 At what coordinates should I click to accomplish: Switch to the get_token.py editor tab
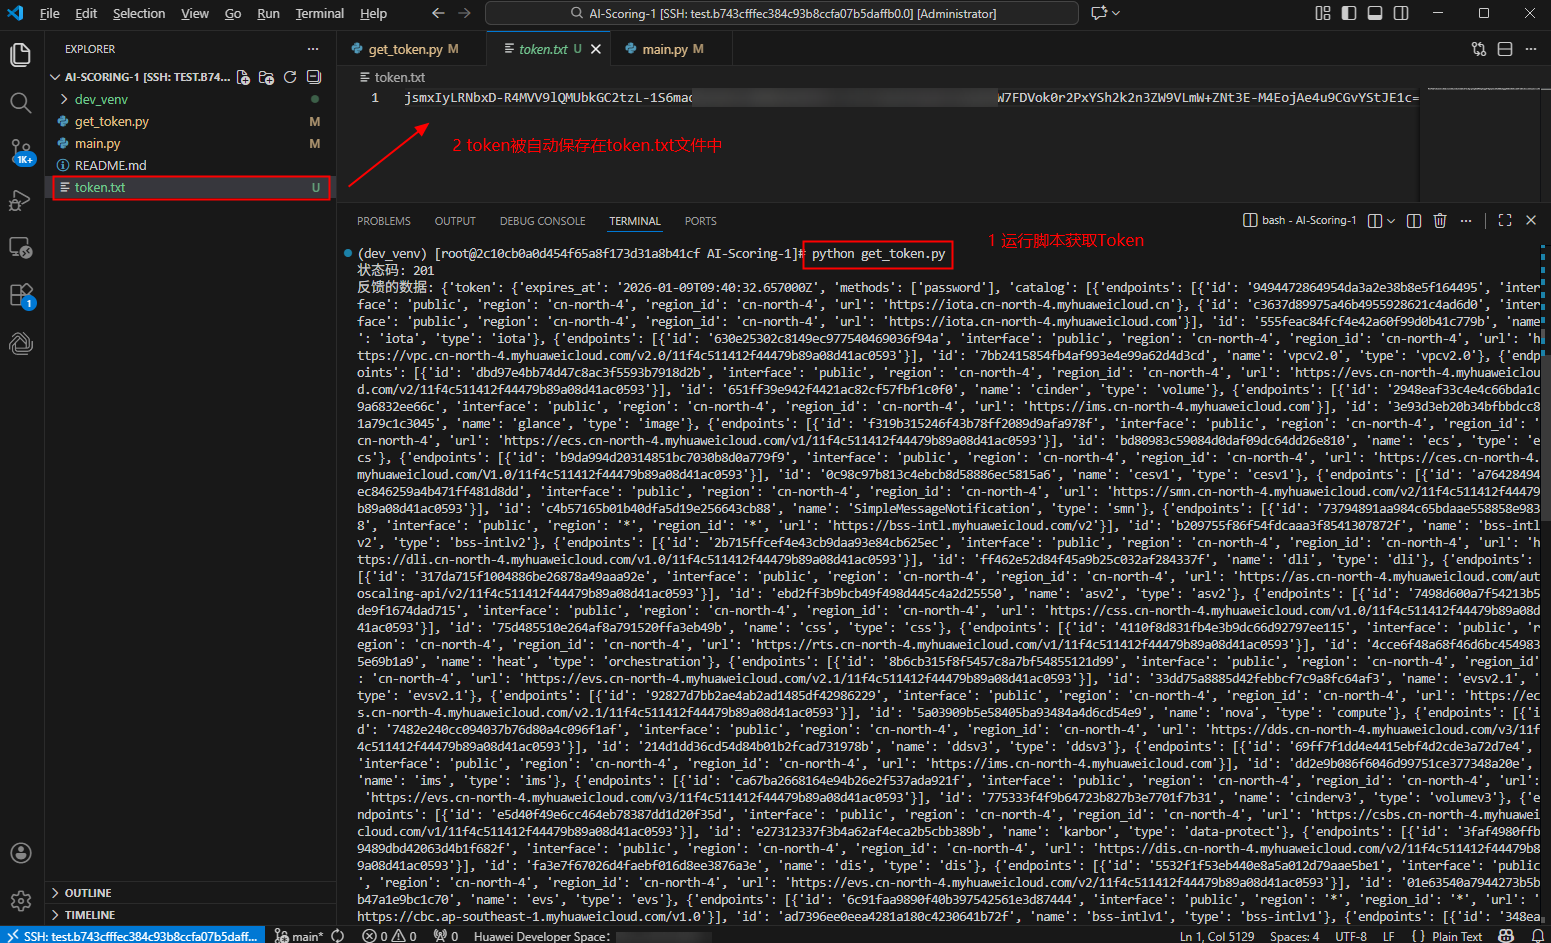pos(412,49)
